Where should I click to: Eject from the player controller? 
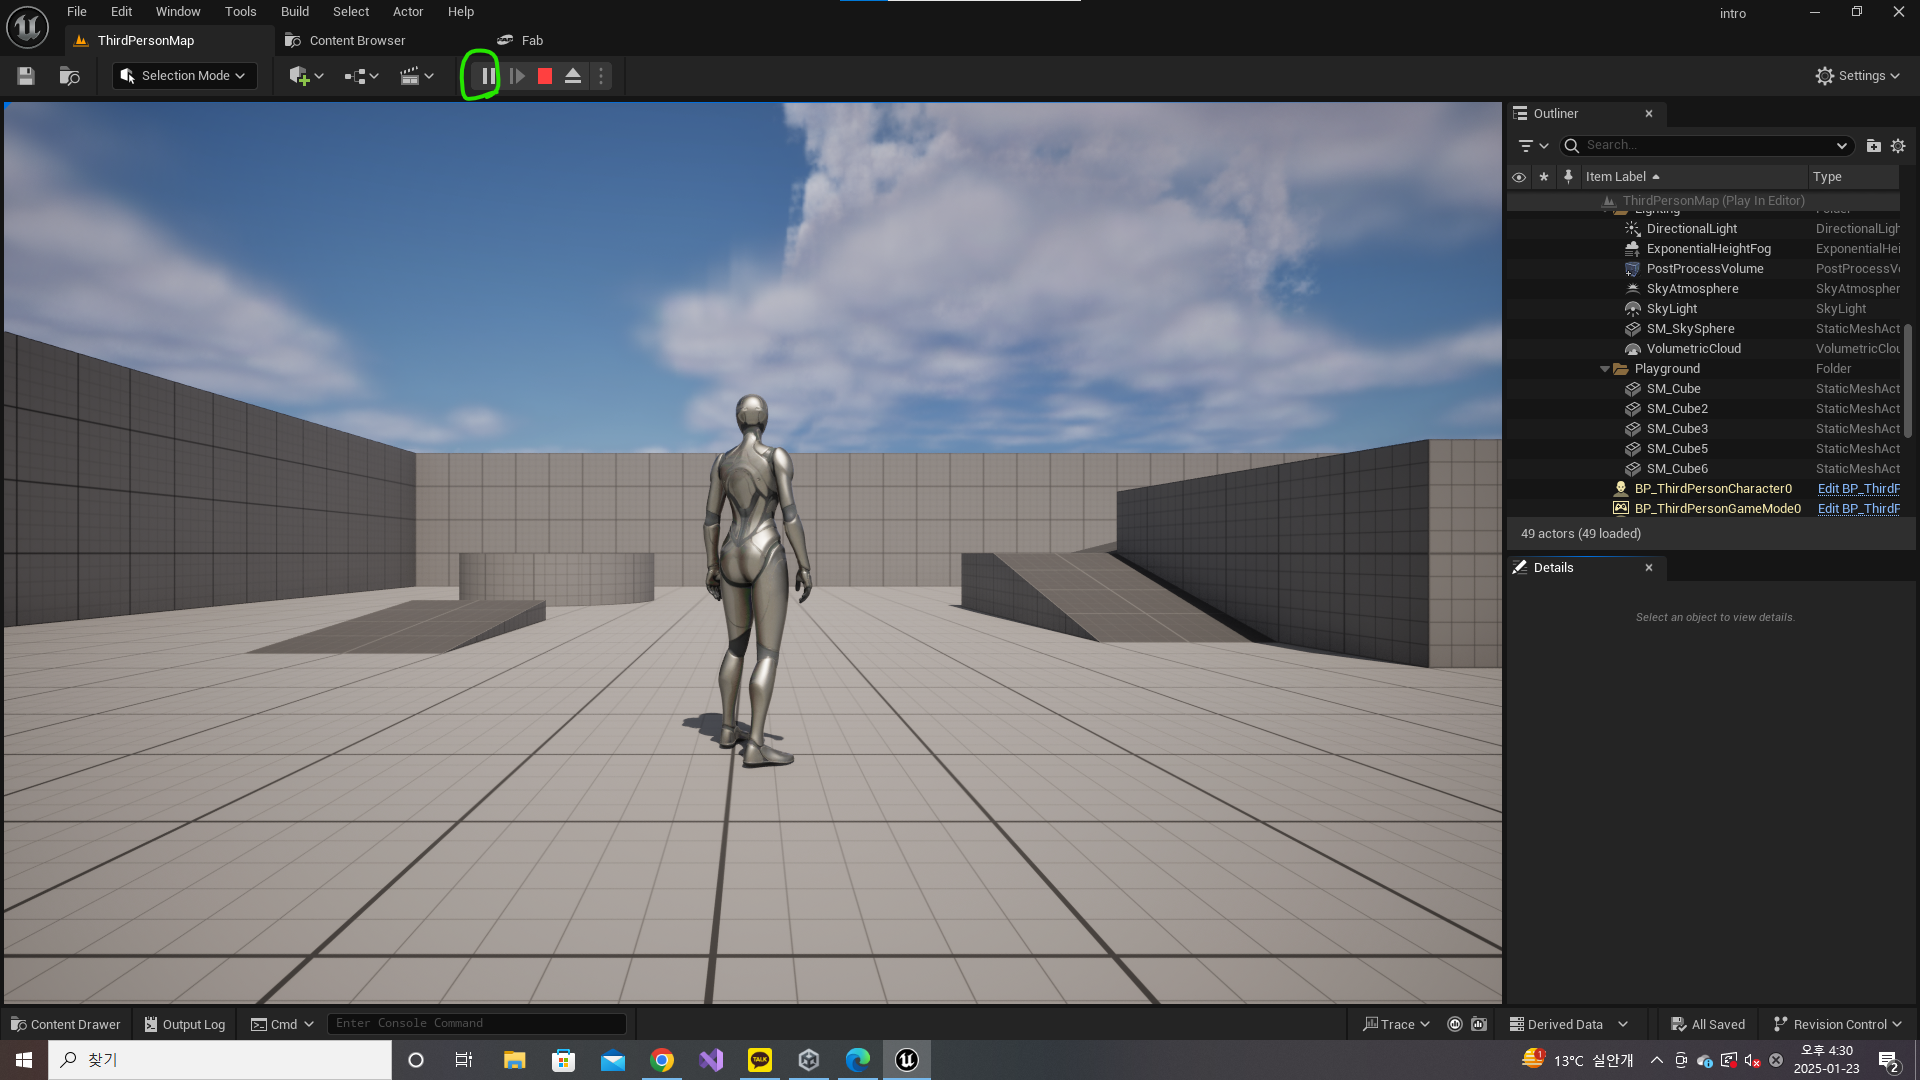coord(573,76)
